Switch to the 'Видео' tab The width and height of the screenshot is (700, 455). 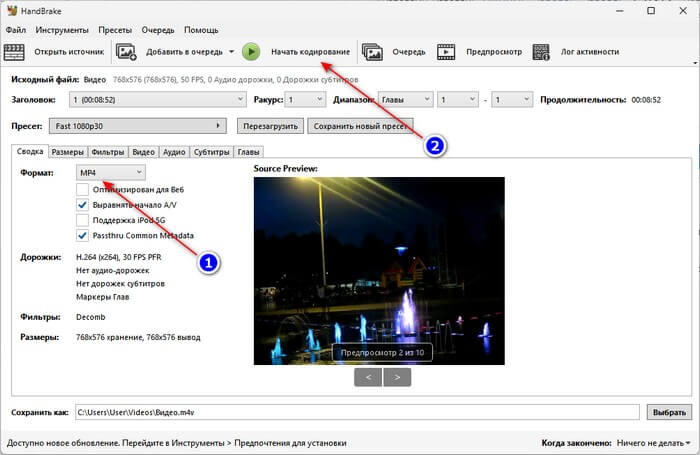[143, 152]
